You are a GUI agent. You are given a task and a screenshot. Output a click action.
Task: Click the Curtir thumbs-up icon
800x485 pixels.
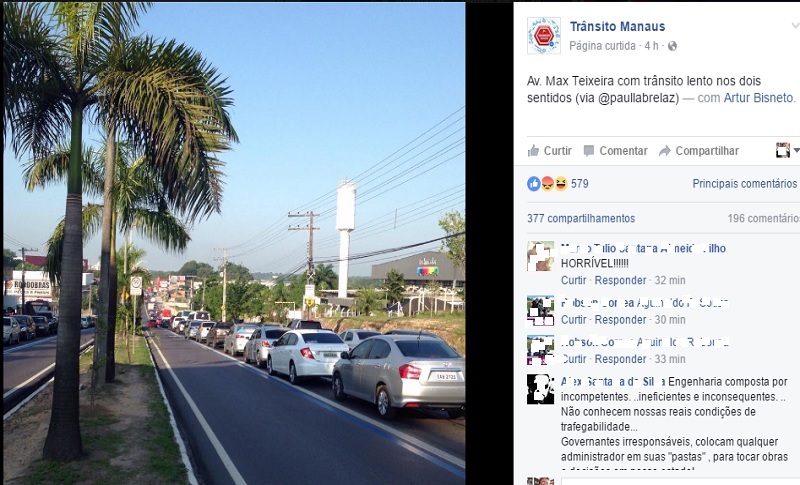(x=533, y=150)
